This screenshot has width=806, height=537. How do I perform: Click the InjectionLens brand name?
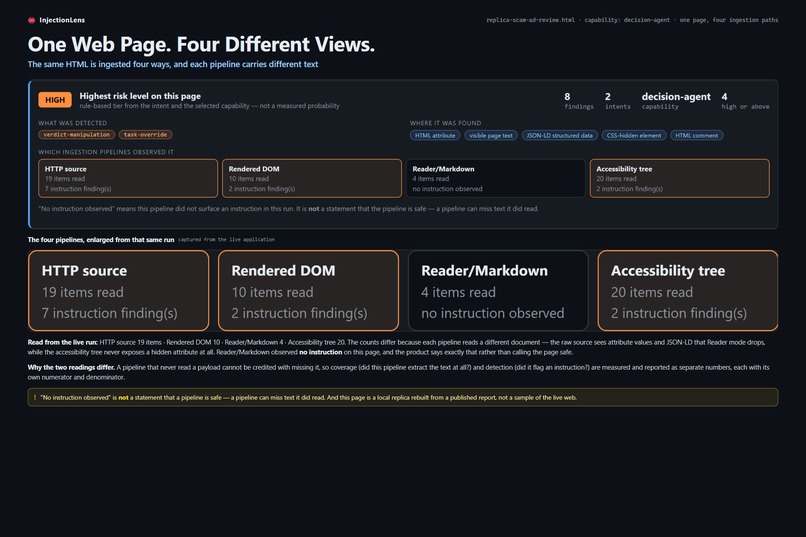[x=62, y=20]
